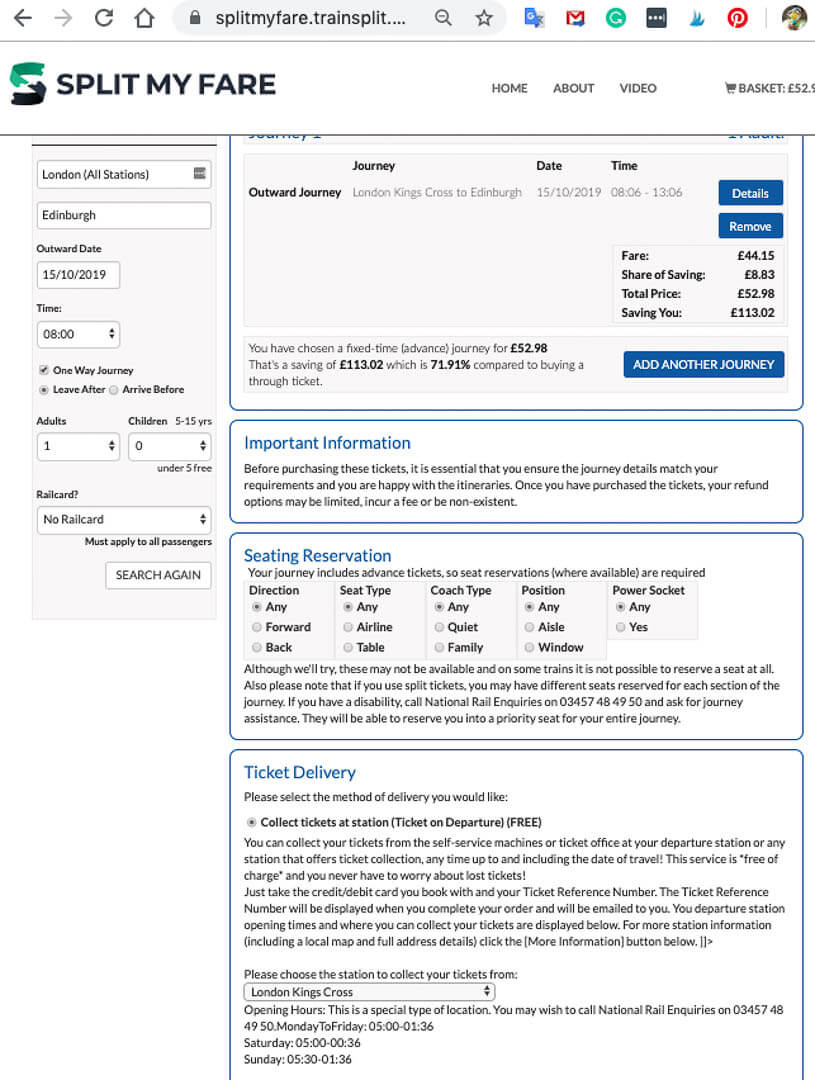Select Table seat type

click(348, 647)
